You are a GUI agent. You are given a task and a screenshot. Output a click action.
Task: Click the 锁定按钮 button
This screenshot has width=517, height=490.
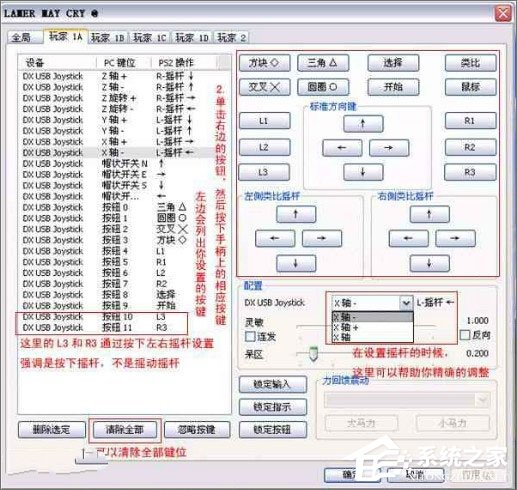[x=273, y=430]
